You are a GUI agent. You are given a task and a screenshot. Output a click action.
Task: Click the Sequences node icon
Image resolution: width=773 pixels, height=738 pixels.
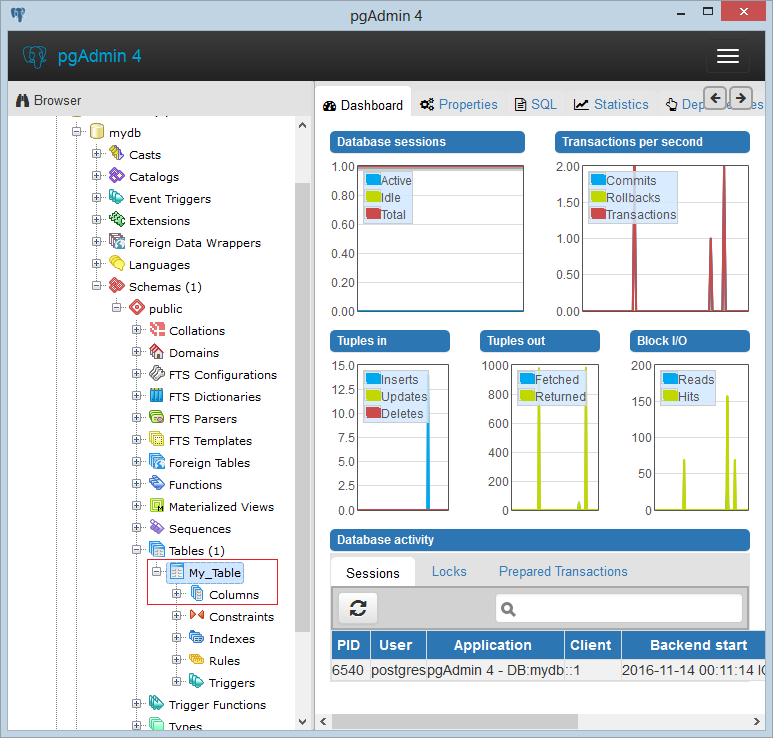point(157,528)
